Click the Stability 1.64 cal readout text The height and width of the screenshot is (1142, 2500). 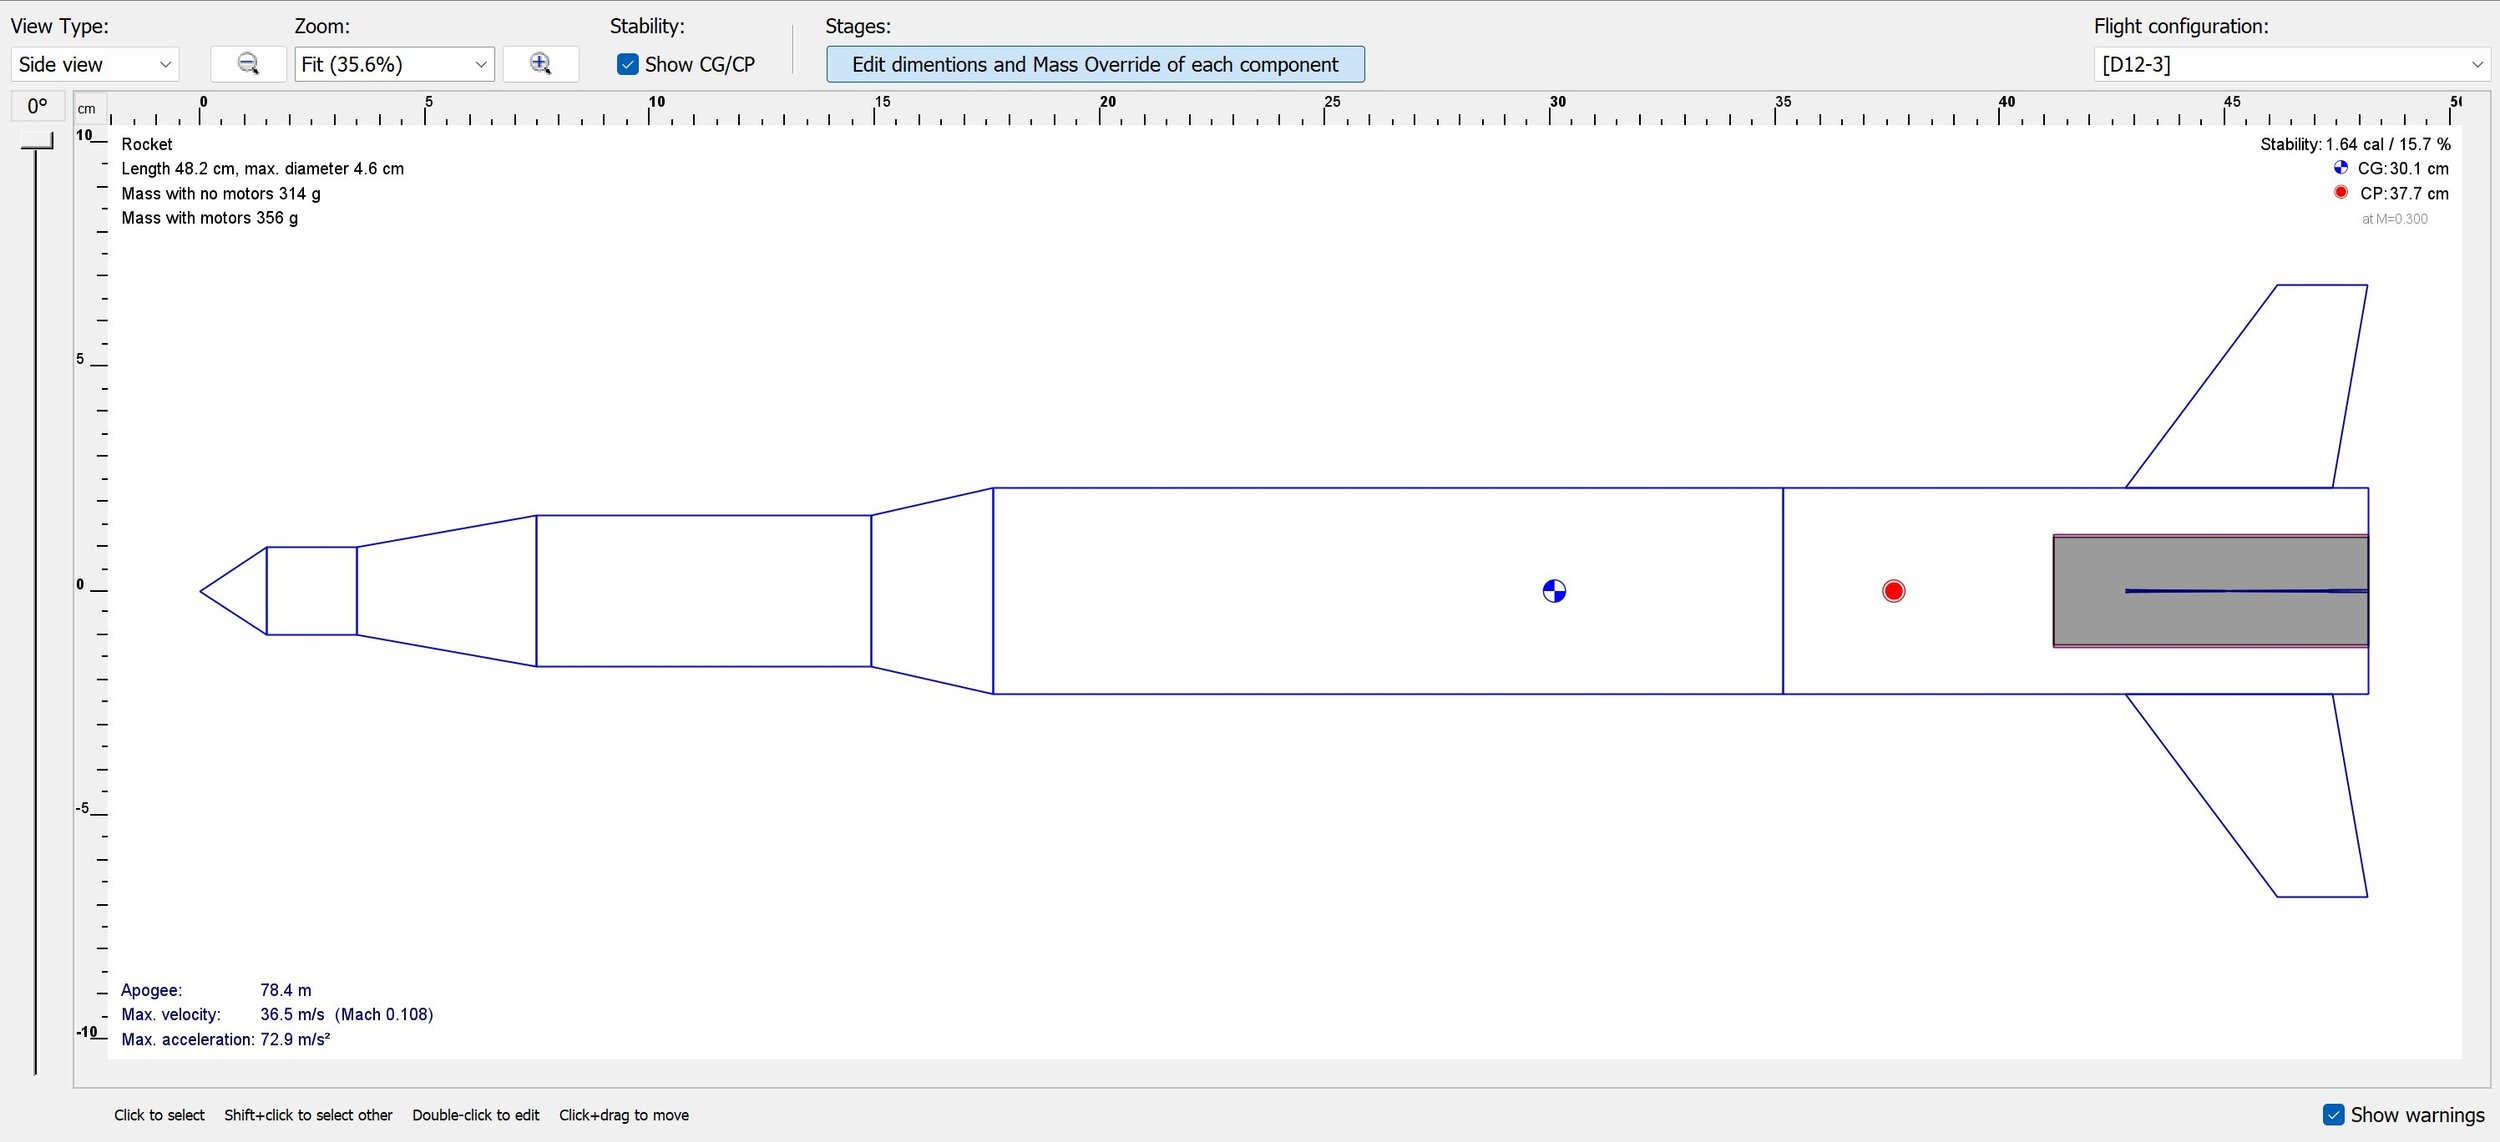click(2355, 144)
